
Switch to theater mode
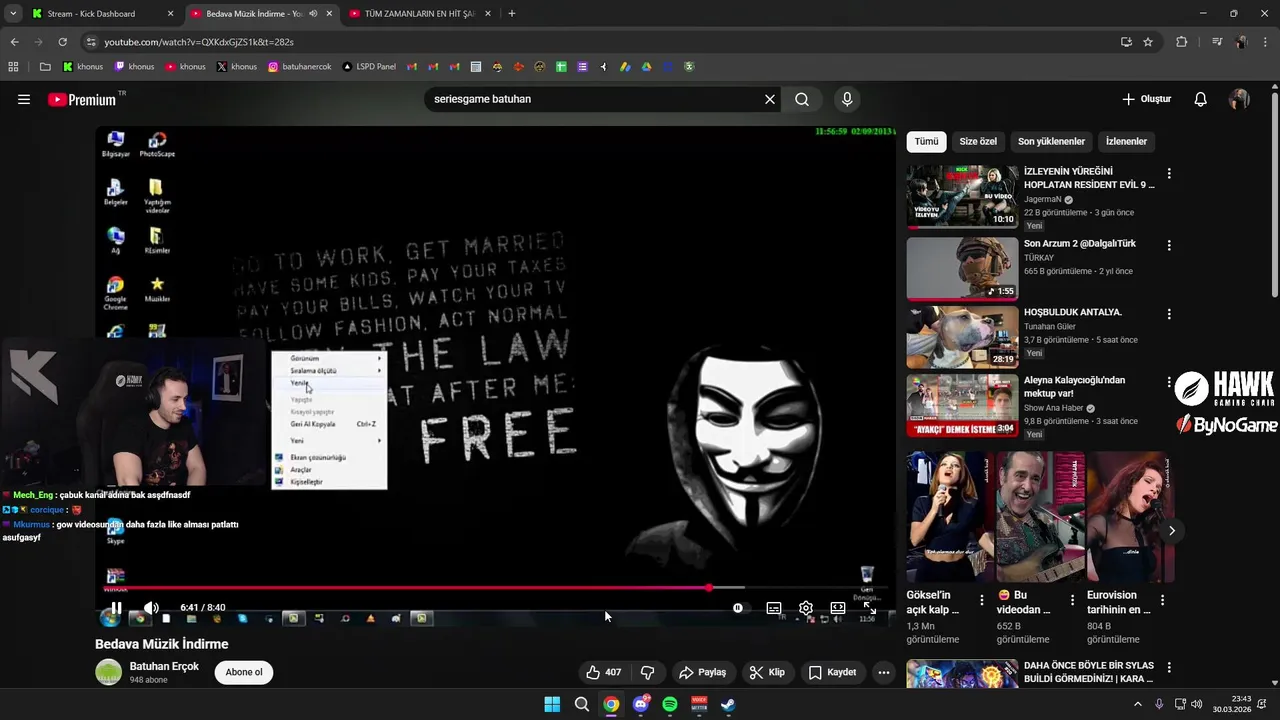pyautogui.click(x=838, y=607)
